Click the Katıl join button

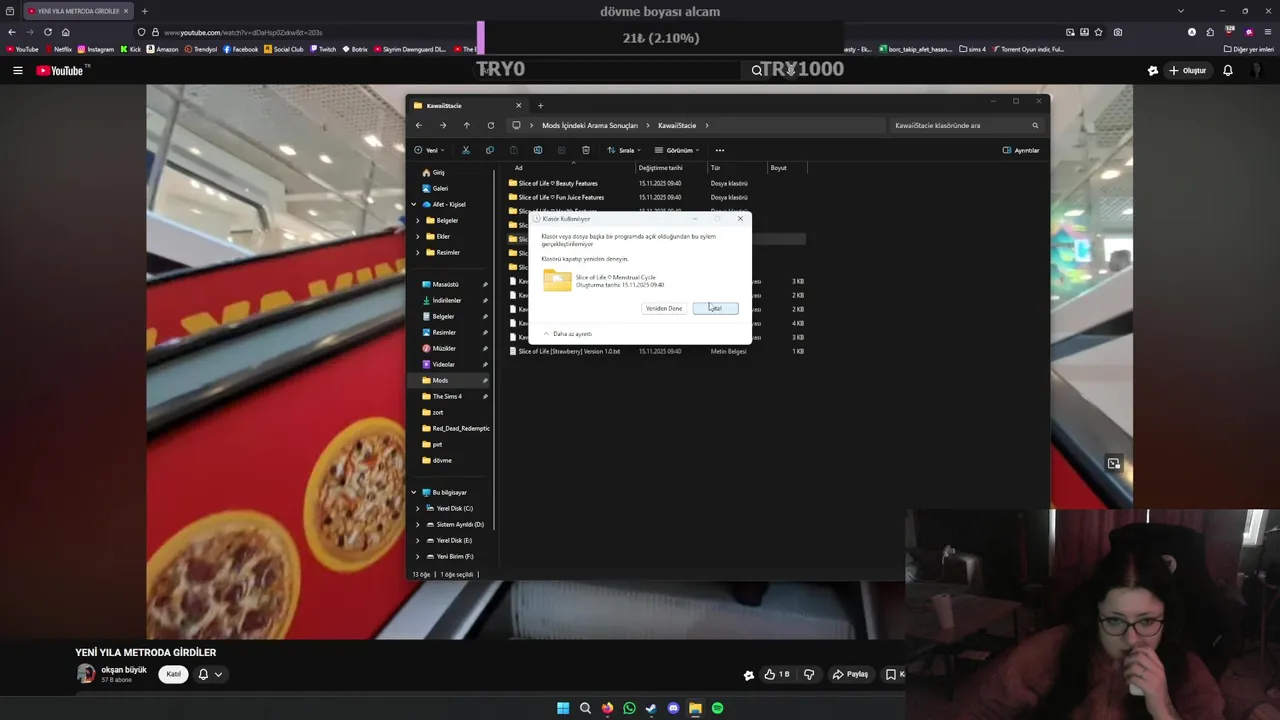pos(173,674)
